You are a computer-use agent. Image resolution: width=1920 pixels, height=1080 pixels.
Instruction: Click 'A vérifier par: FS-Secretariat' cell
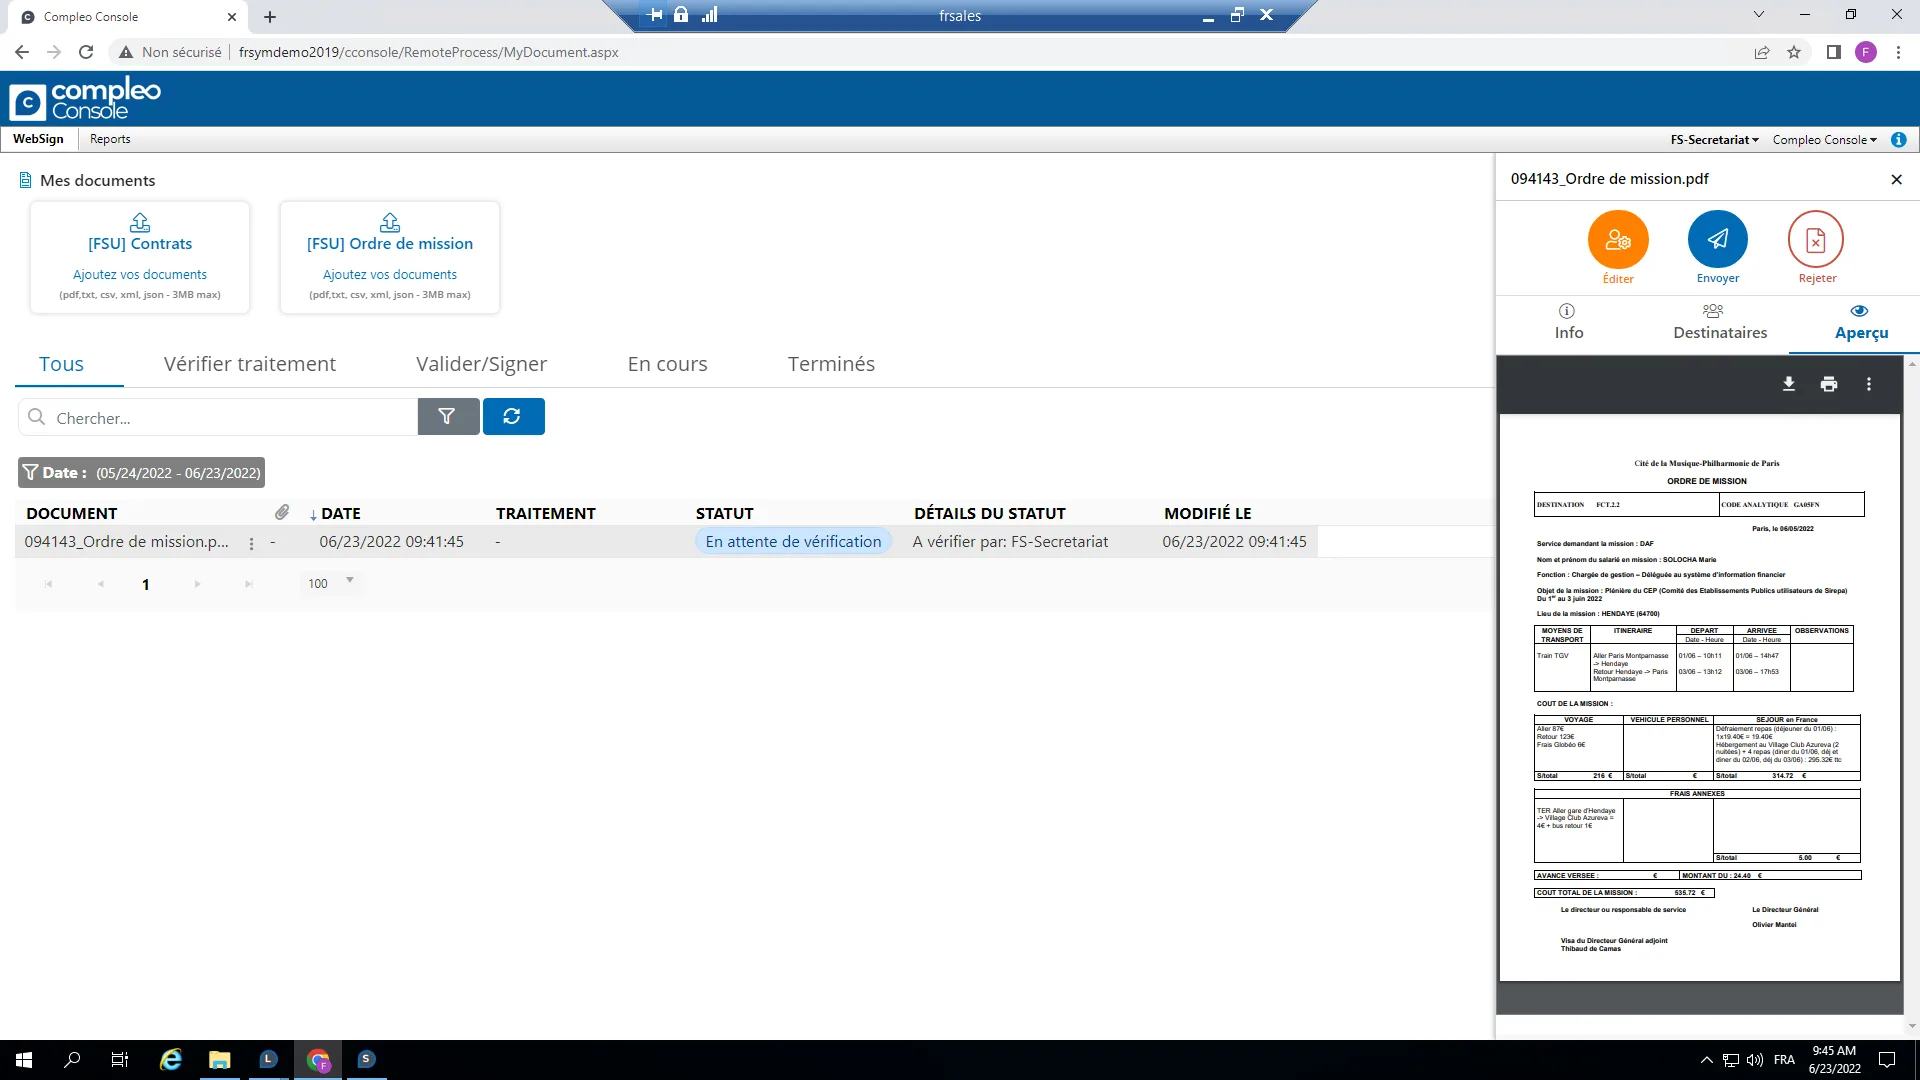1010,542
